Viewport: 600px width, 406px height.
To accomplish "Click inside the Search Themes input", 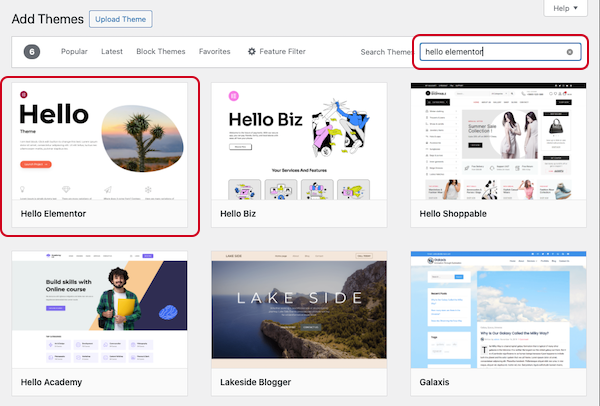I will pyautogui.click(x=490, y=52).
